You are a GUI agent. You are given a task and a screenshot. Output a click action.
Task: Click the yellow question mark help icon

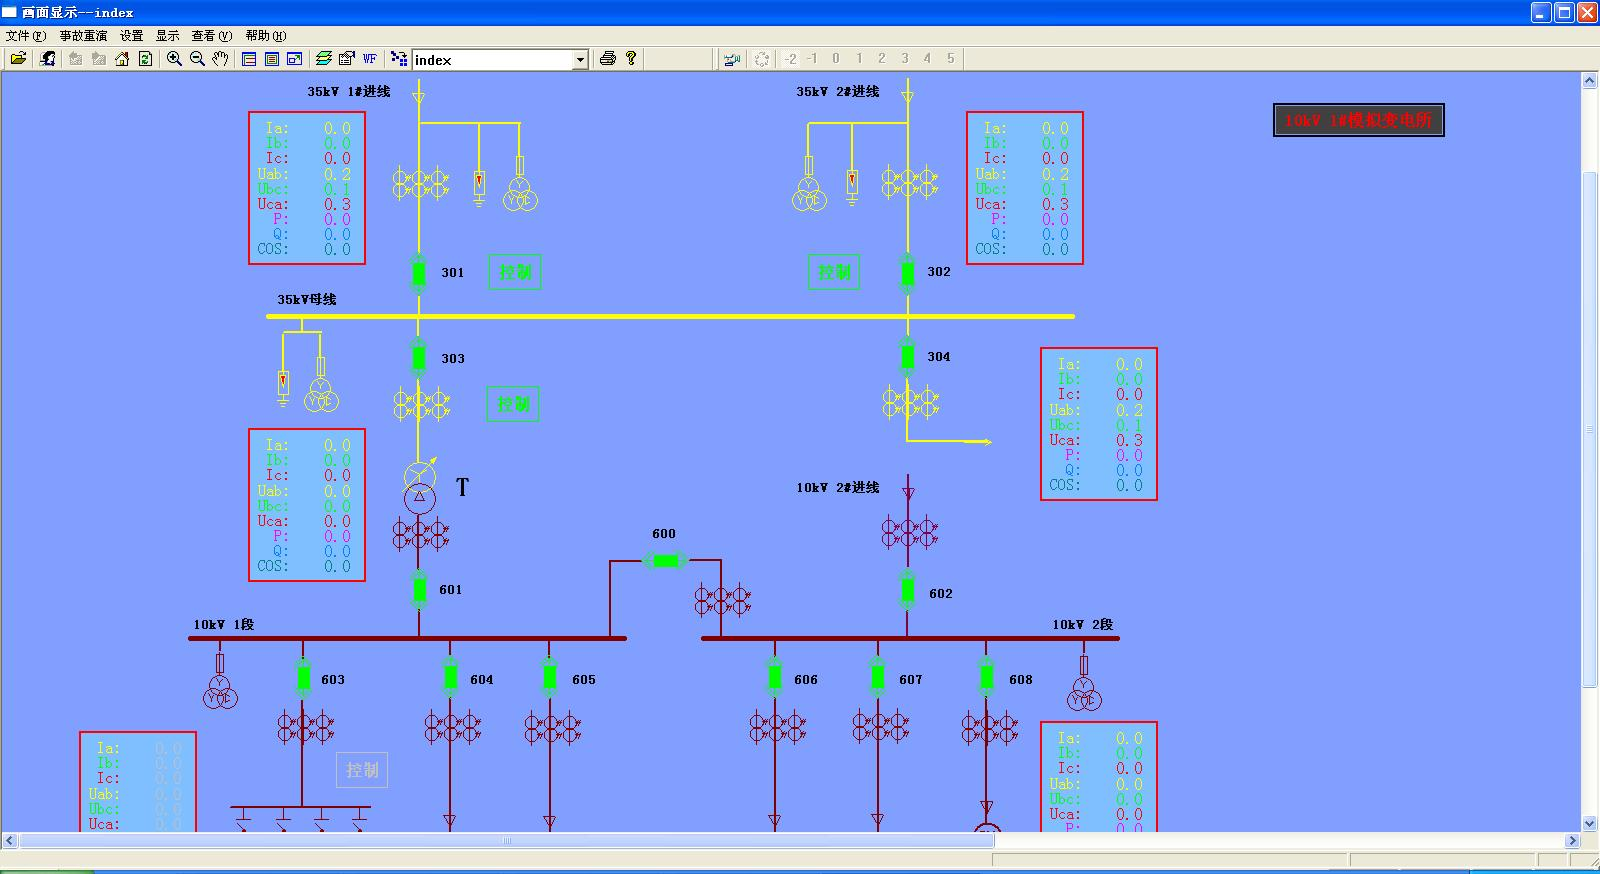pos(631,59)
